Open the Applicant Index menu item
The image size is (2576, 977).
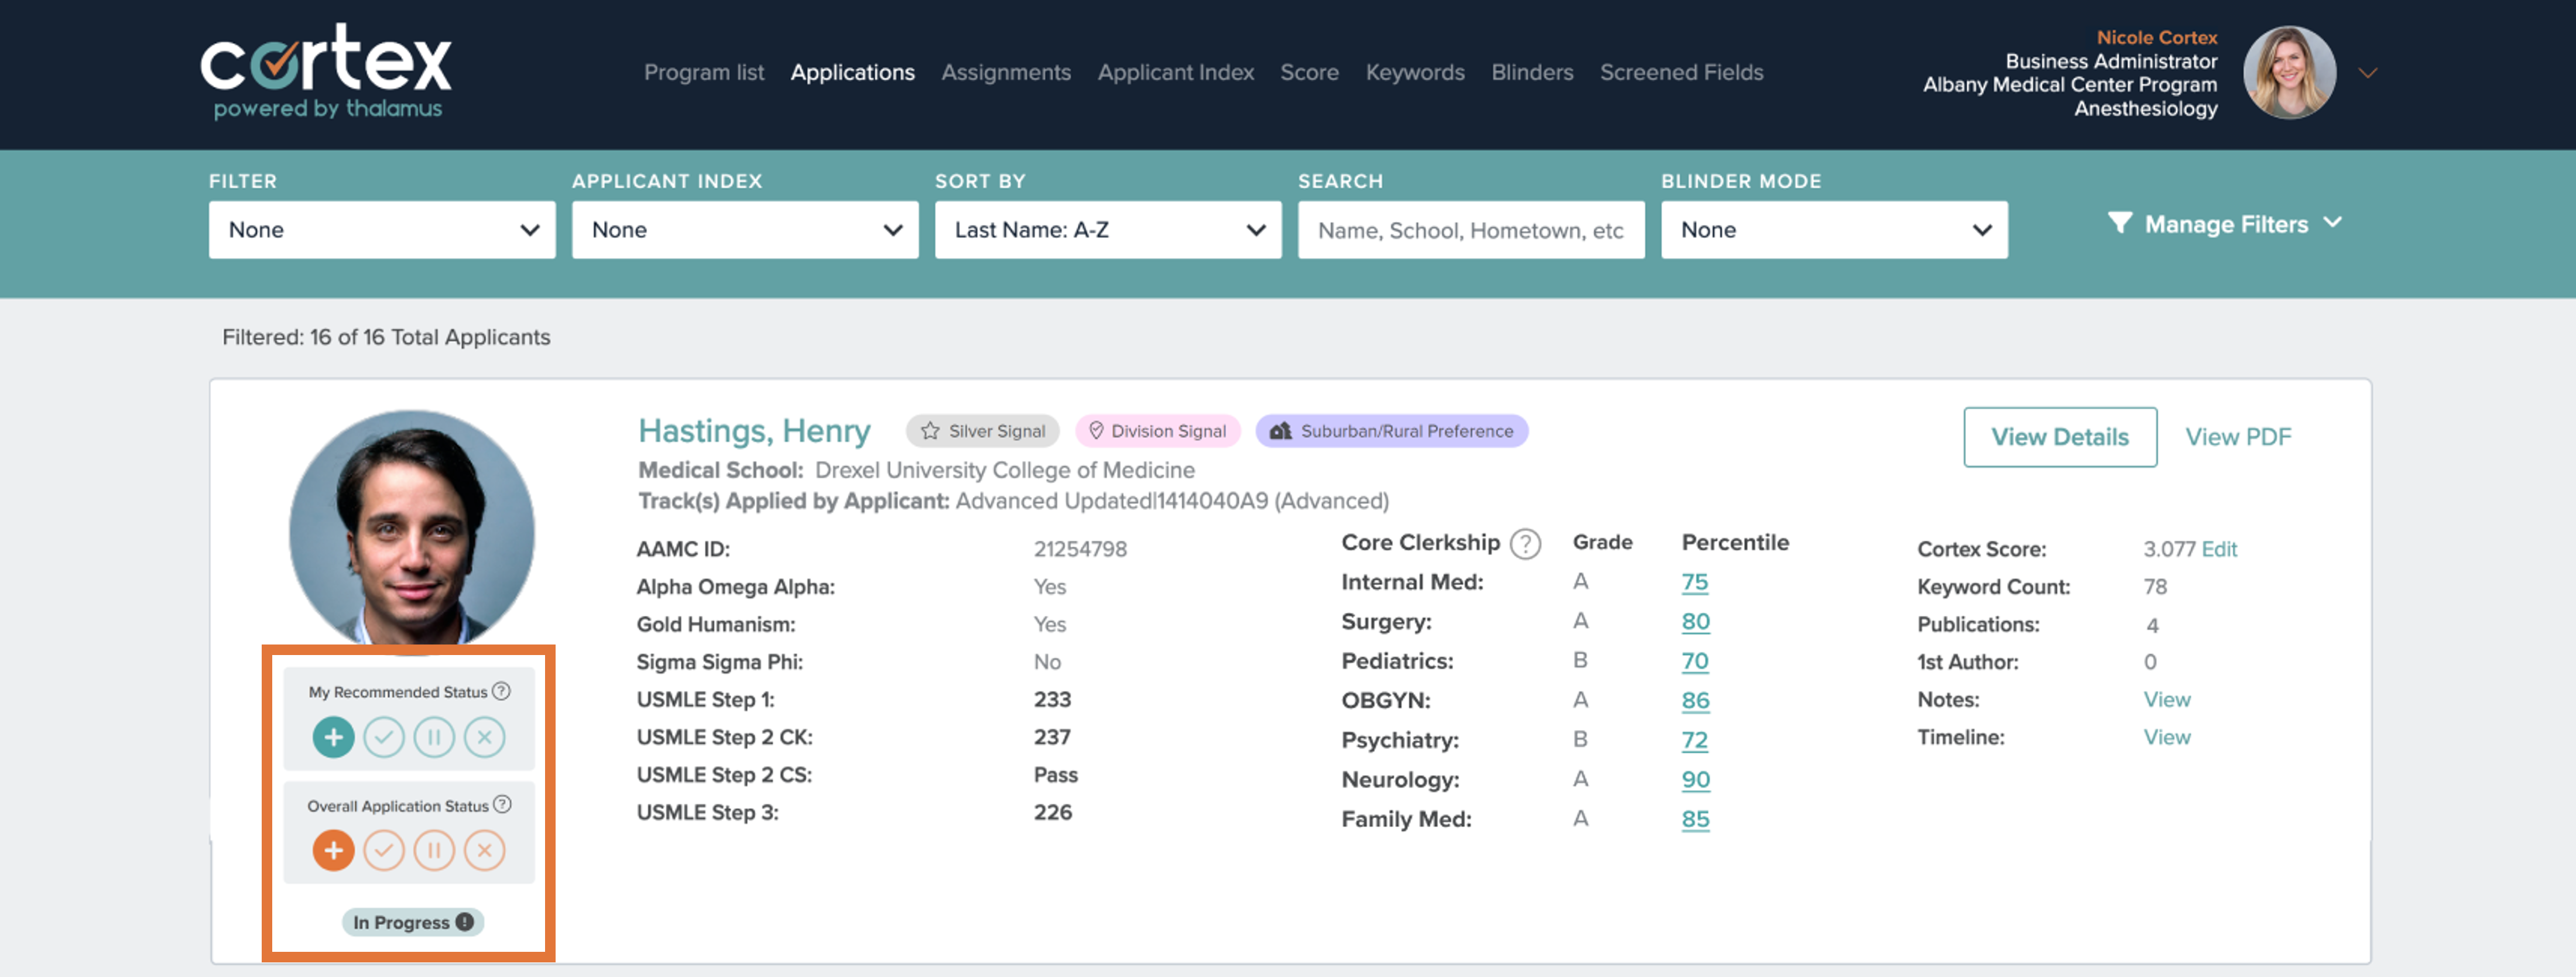pyautogui.click(x=1175, y=72)
